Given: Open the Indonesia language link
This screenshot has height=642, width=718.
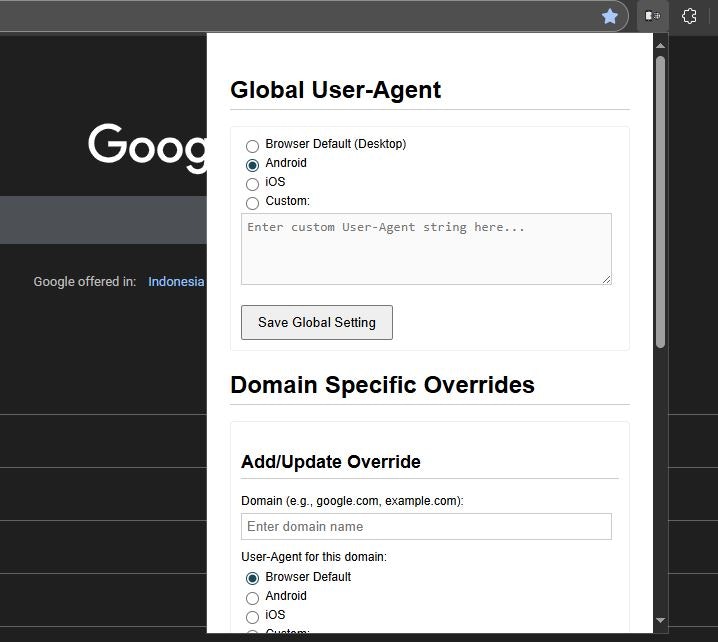Looking at the screenshot, I should tap(176, 282).
